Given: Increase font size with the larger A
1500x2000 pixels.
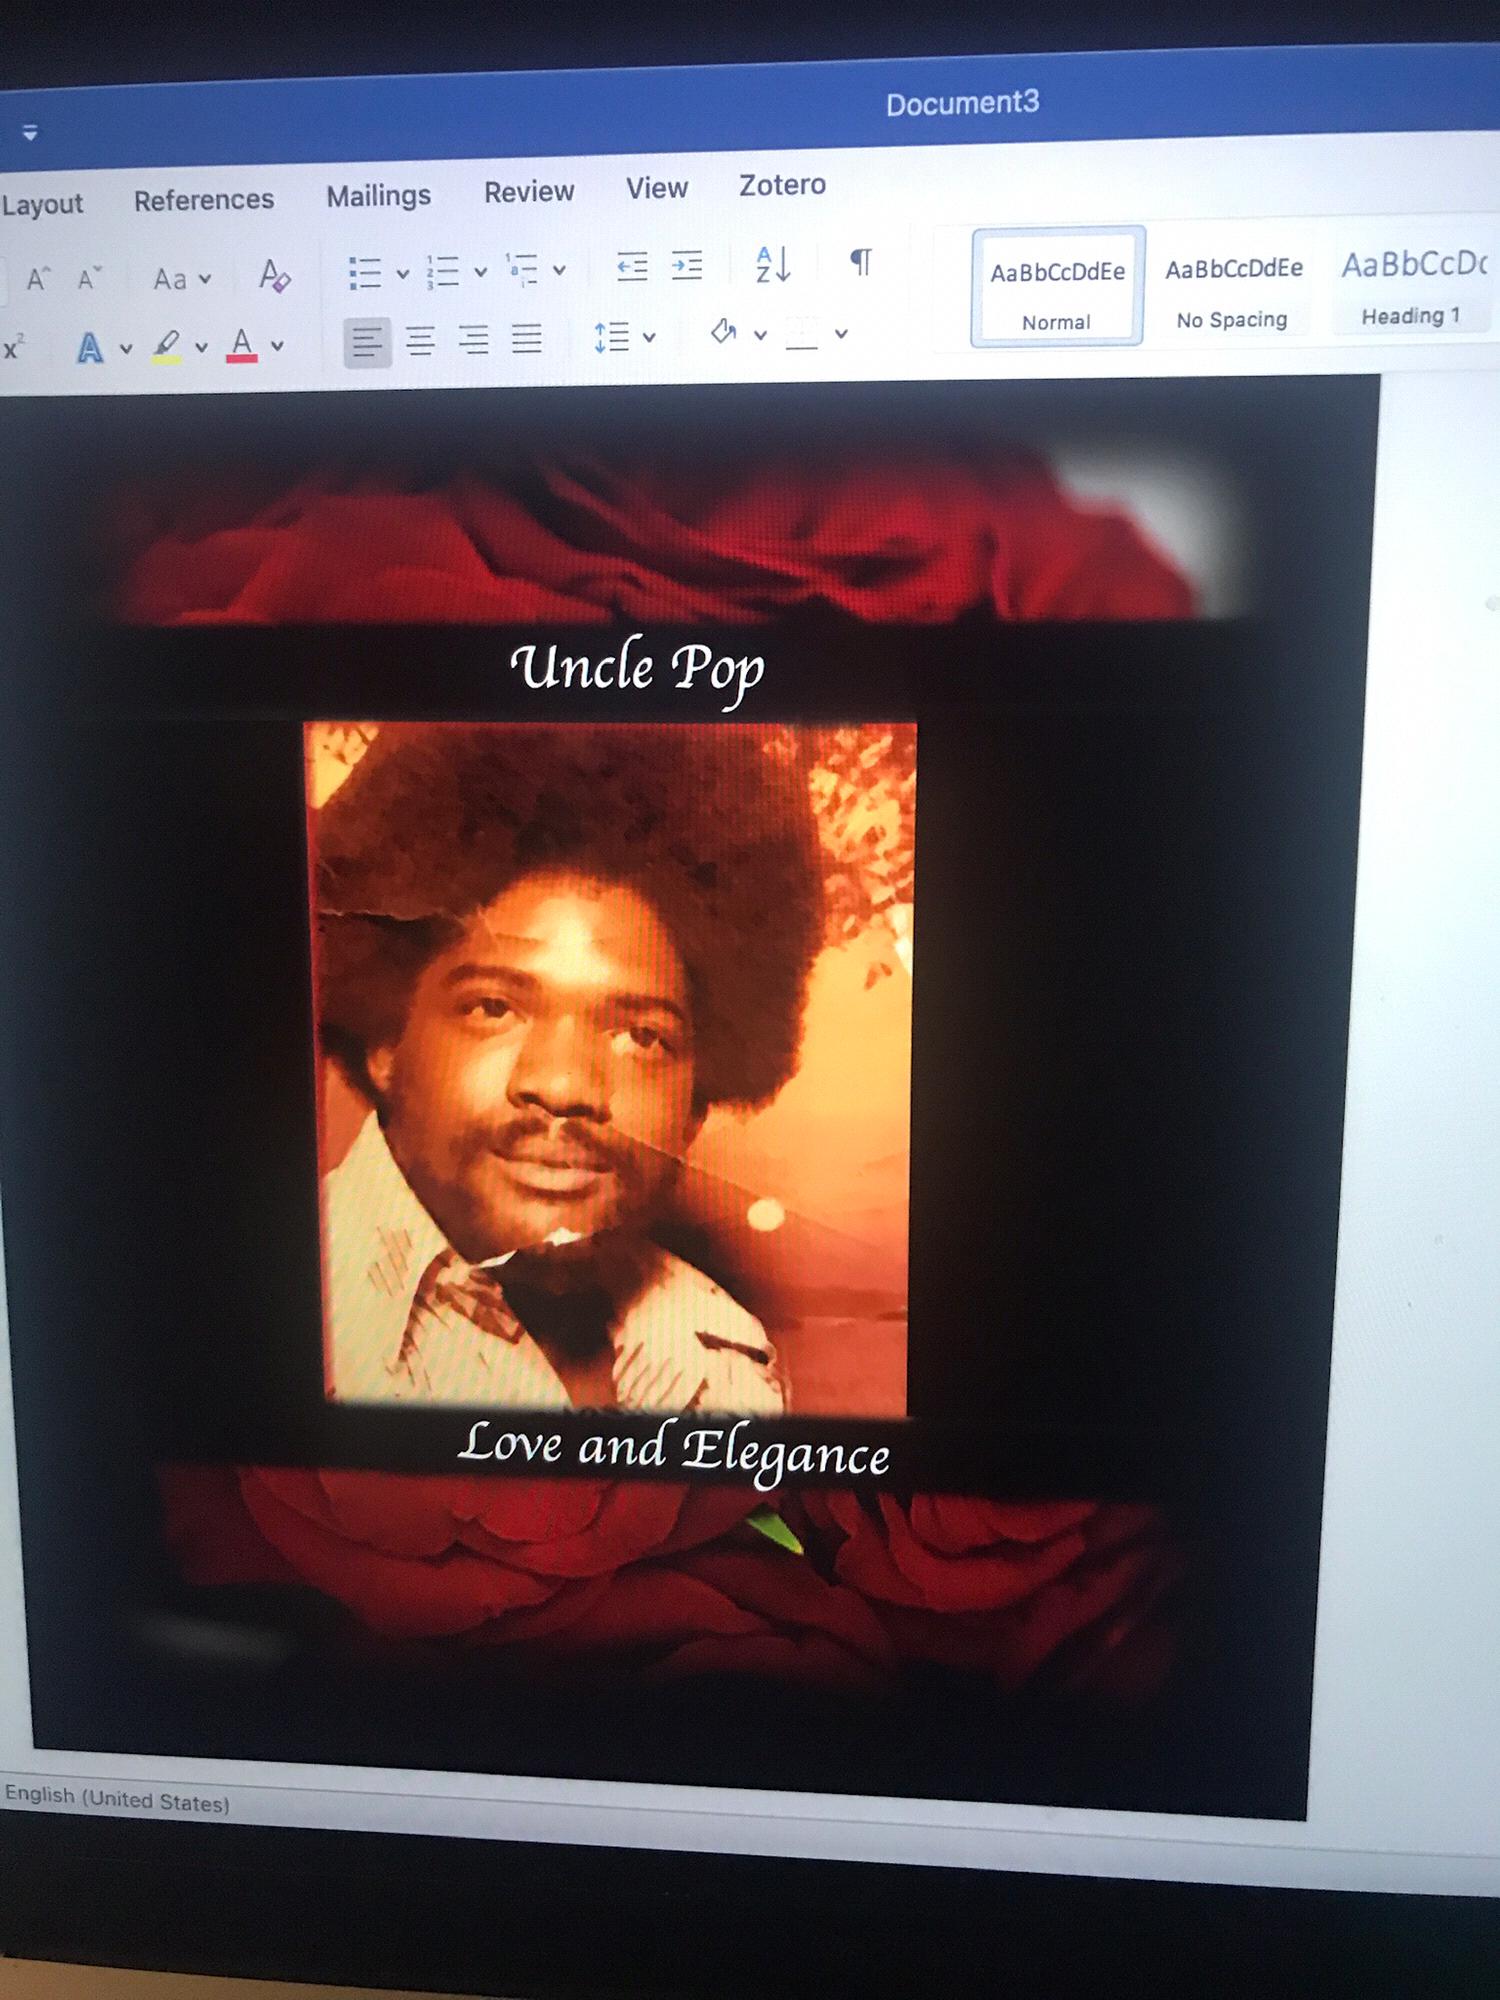Looking at the screenshot, I should coord(38,279).
